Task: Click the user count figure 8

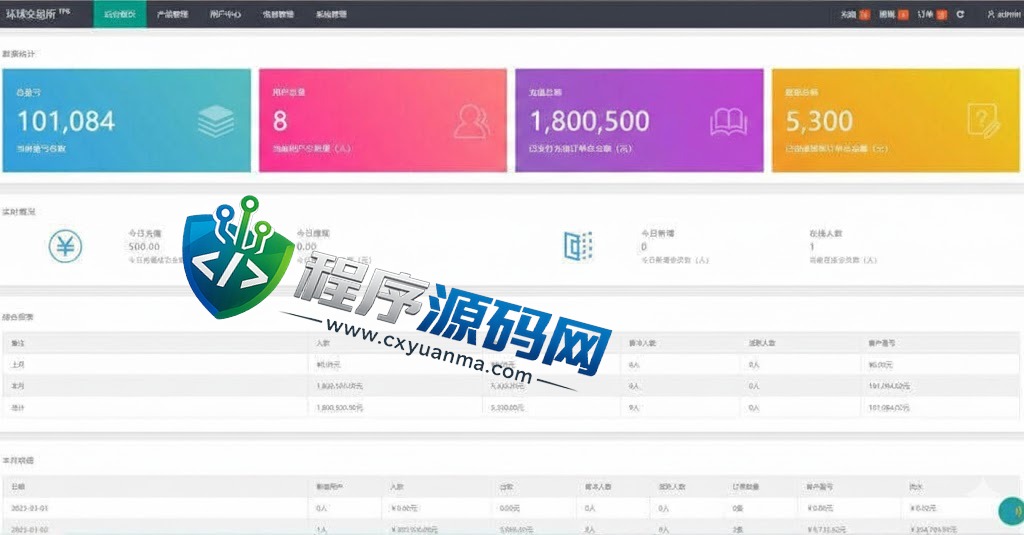Action: [280, 121]
